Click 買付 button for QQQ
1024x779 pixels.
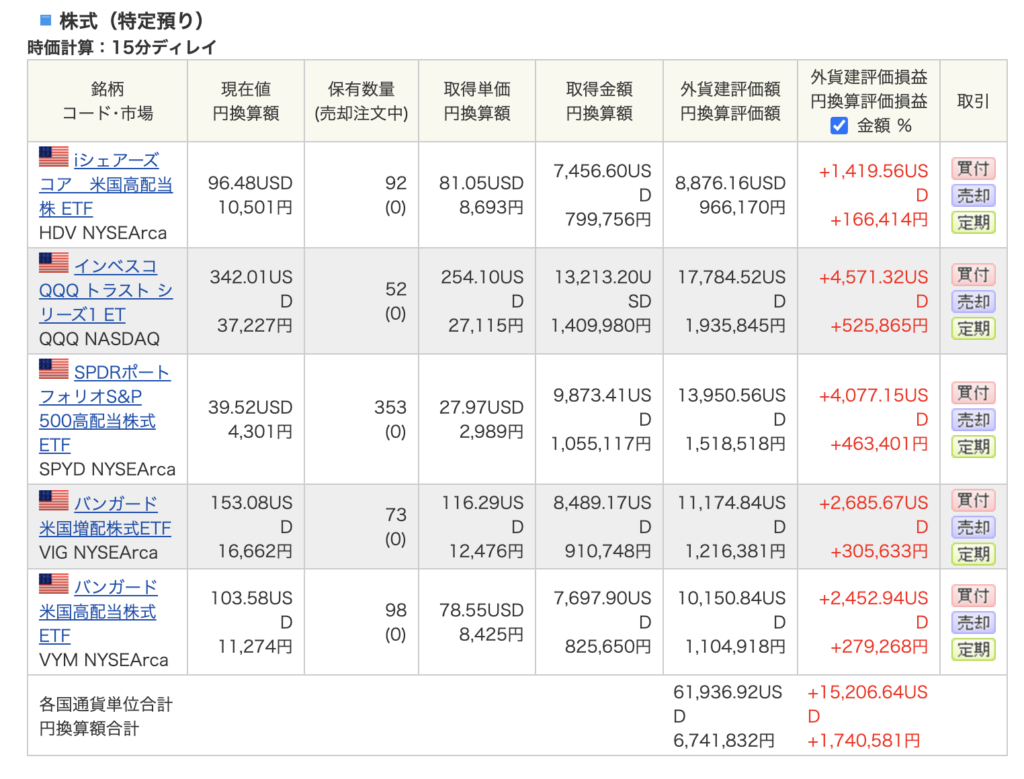click(973, 275)
